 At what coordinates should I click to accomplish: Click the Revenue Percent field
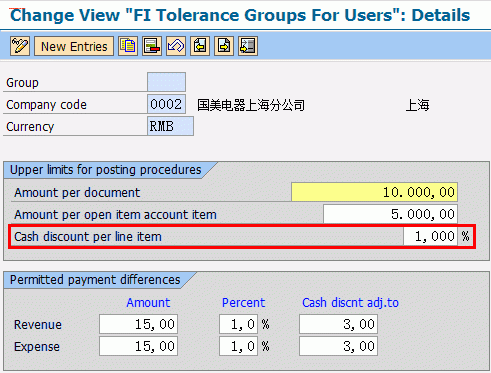(x=238, y=324)
